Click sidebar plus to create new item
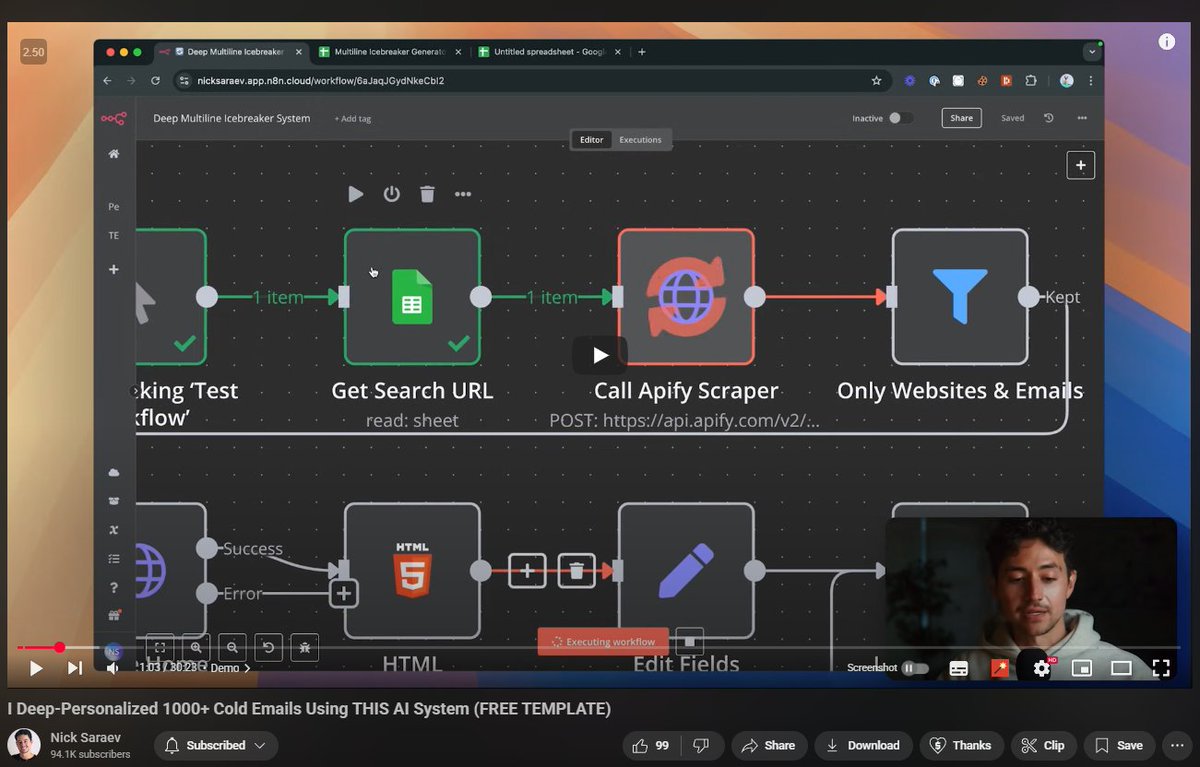 [x=114, y=270]
